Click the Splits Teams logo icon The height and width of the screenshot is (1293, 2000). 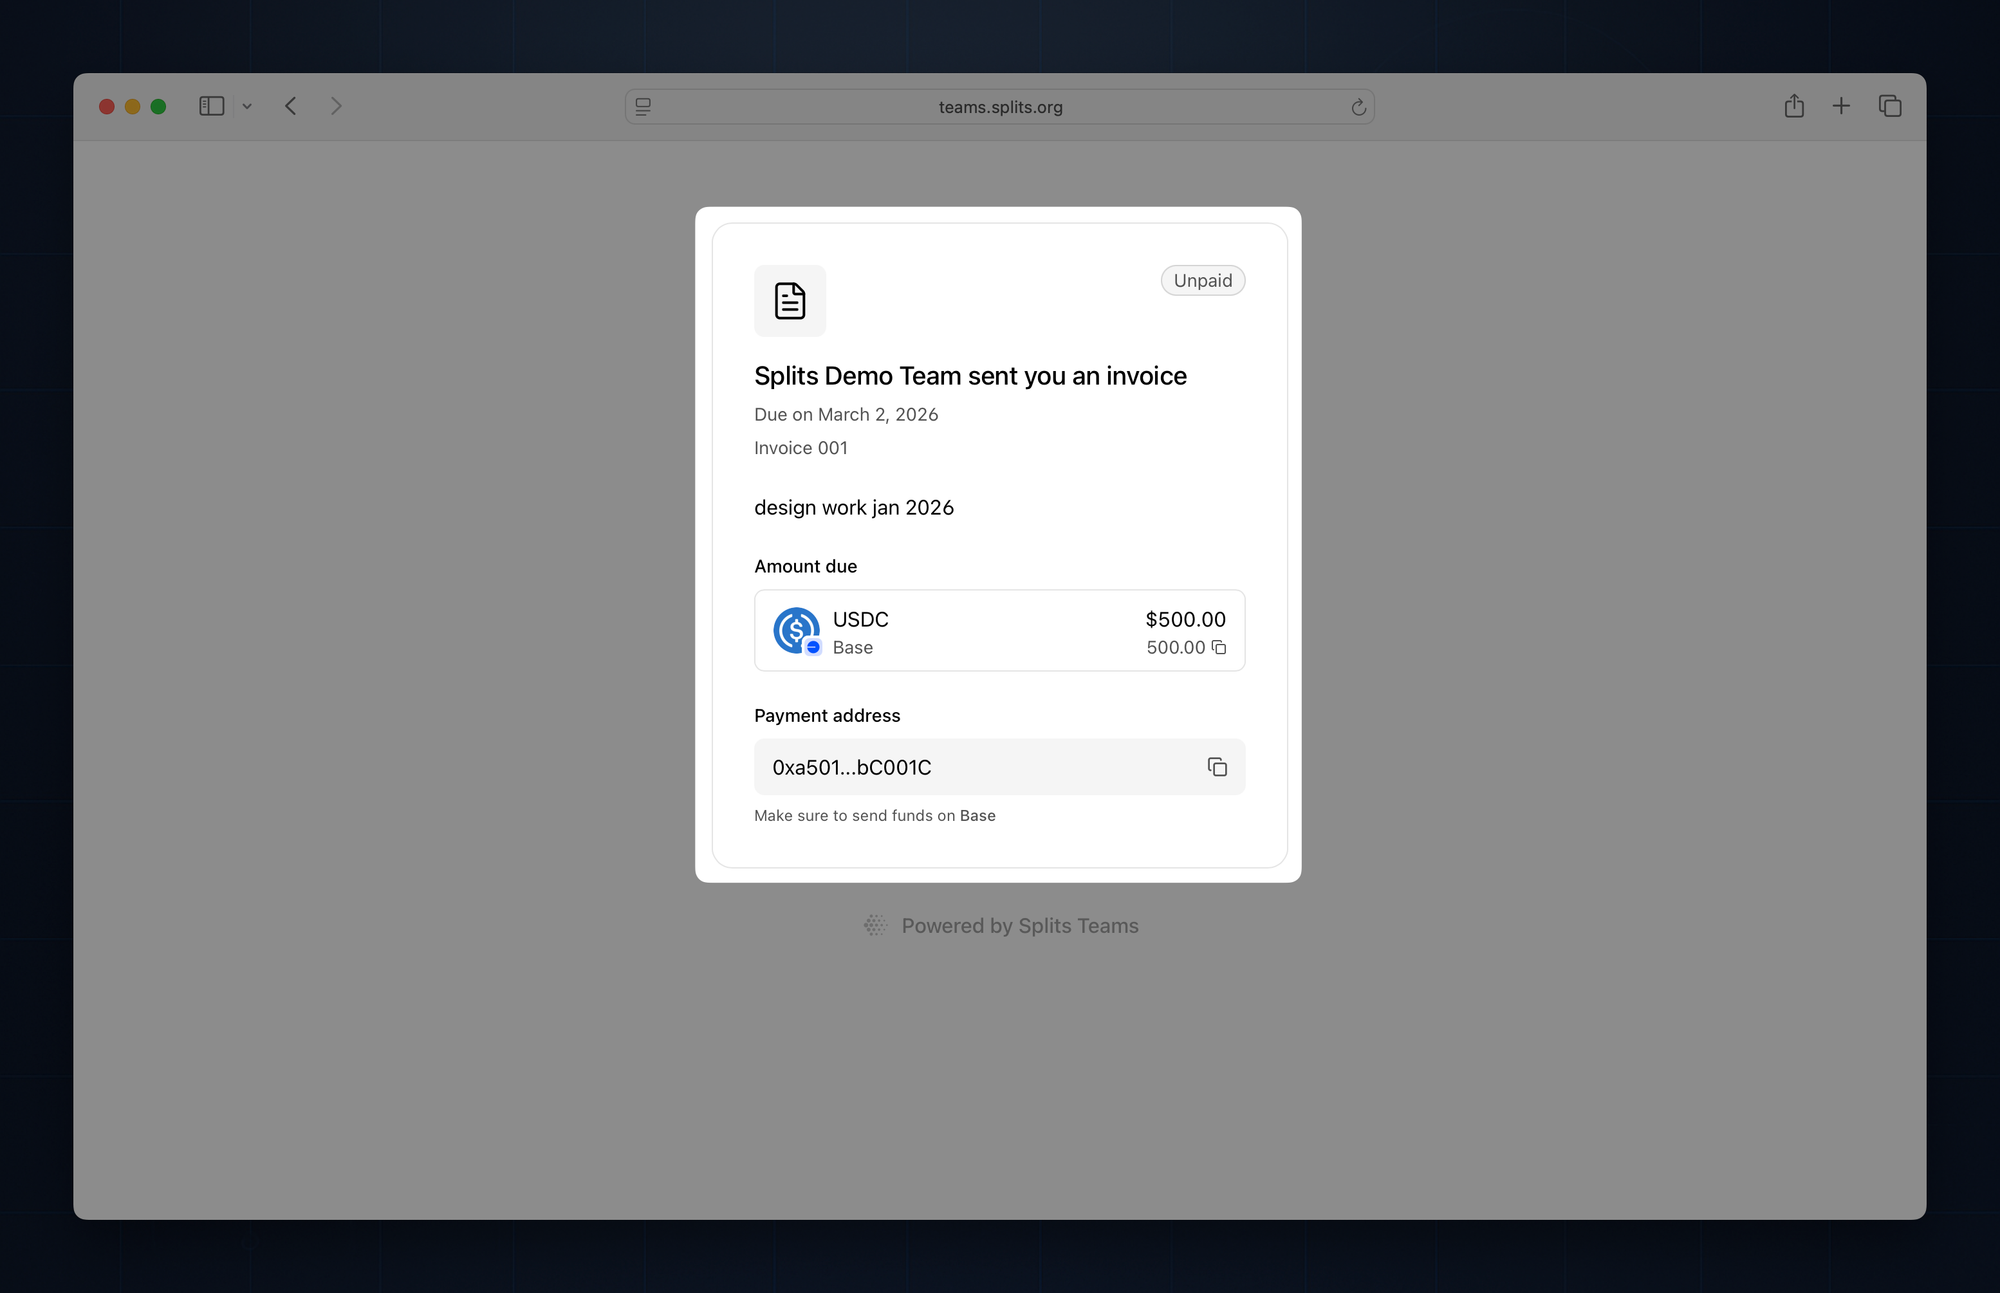875,926
